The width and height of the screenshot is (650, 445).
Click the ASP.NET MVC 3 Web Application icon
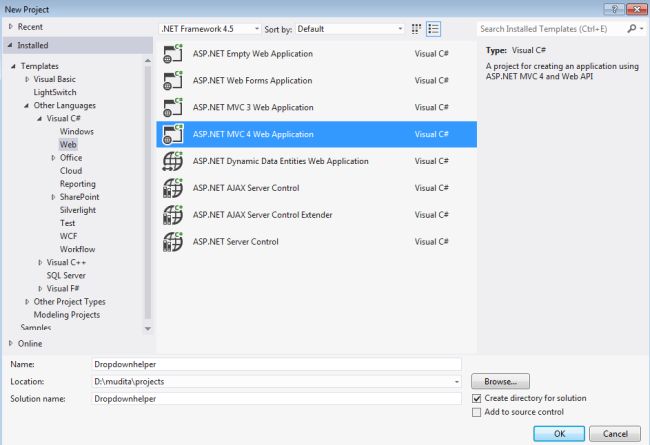point(172,107)
